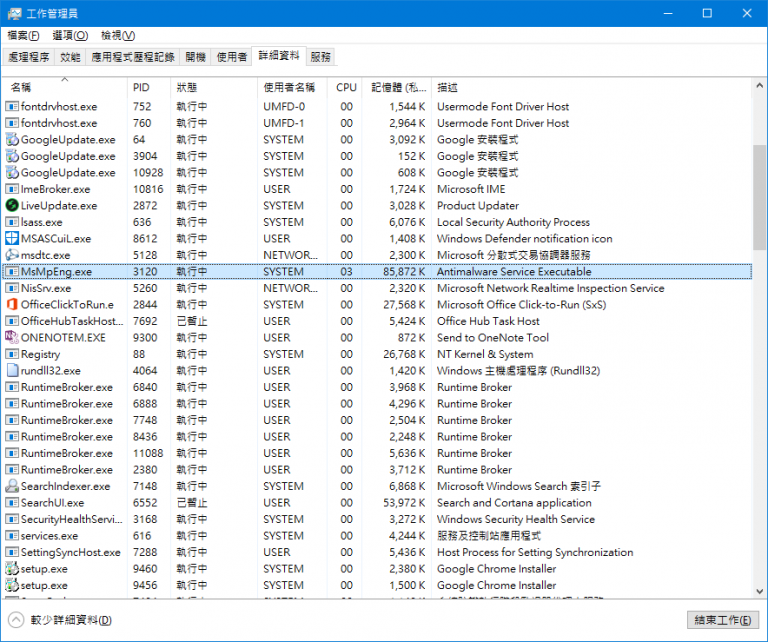Switch to the 服務 tab

(x=321, y=57)
